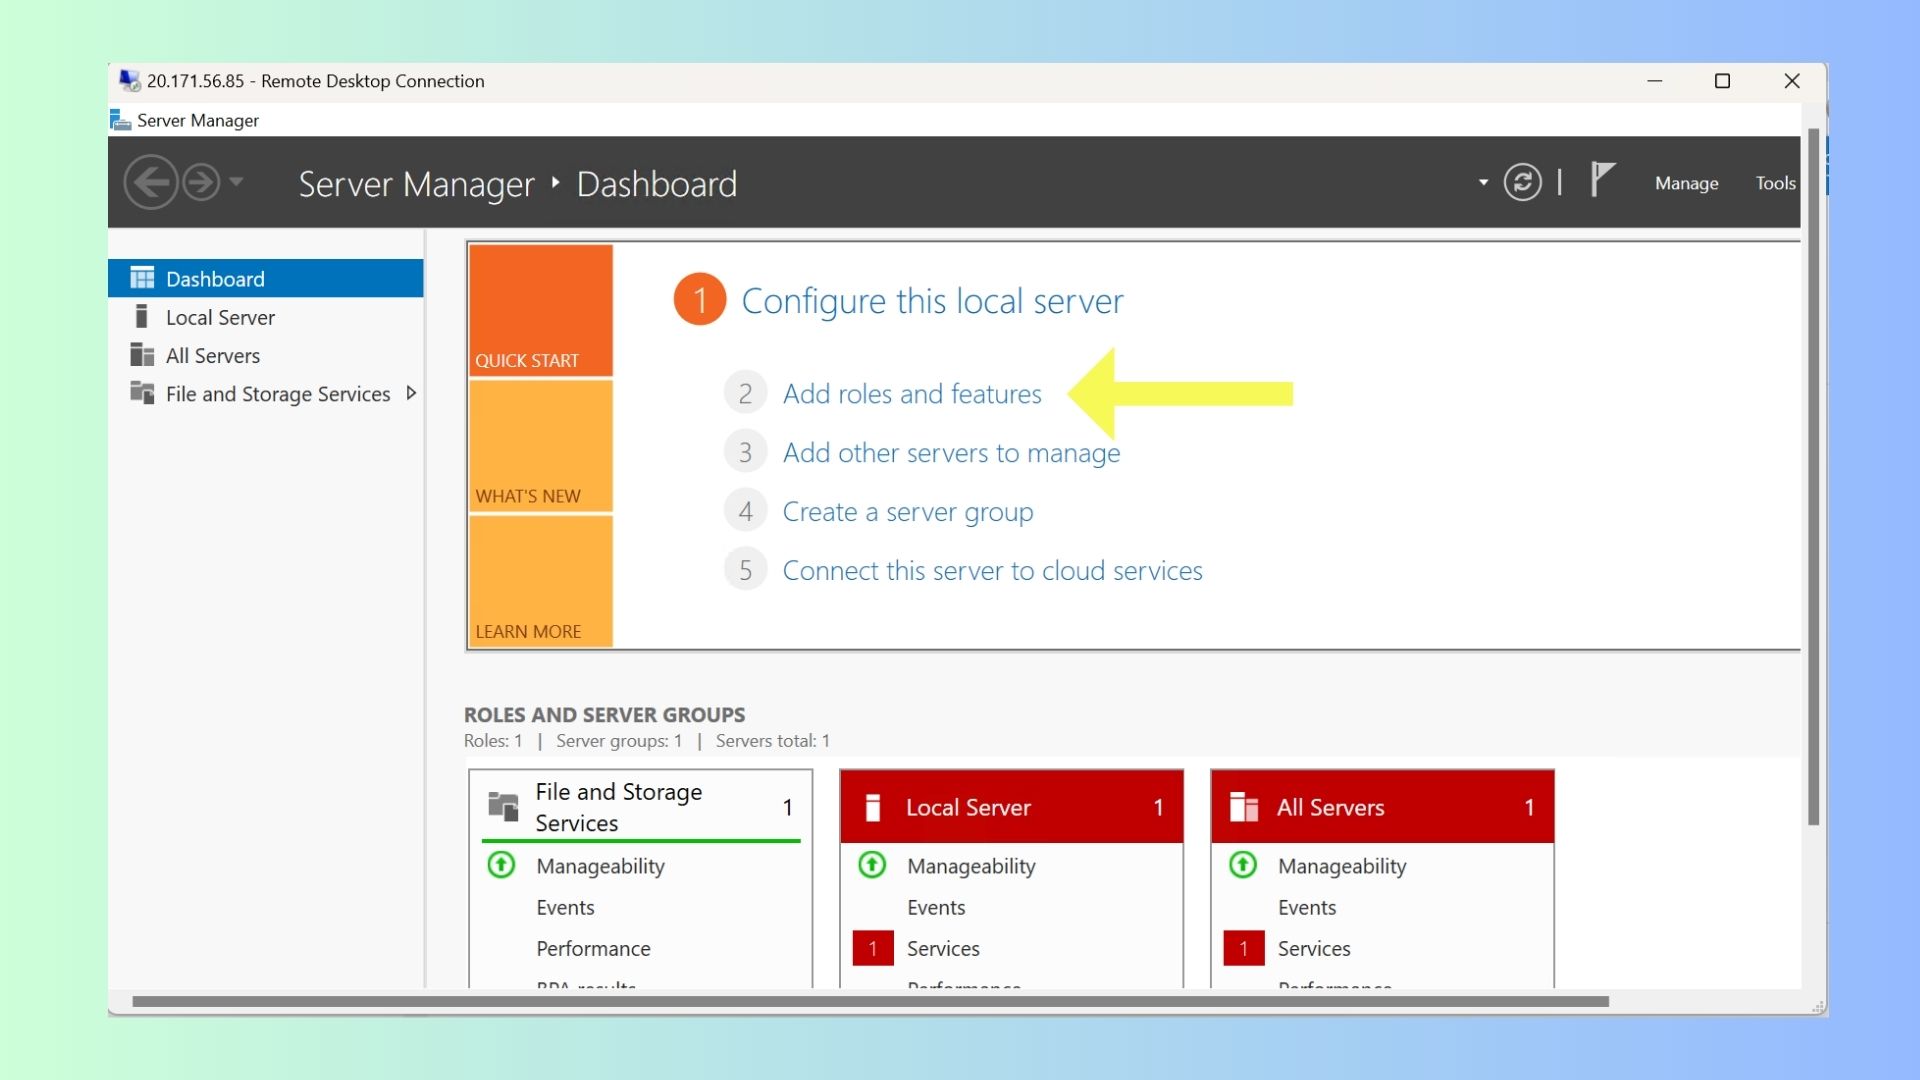Open the Manage menu
This screenshot has height=1080, width=1920.
1686,183
